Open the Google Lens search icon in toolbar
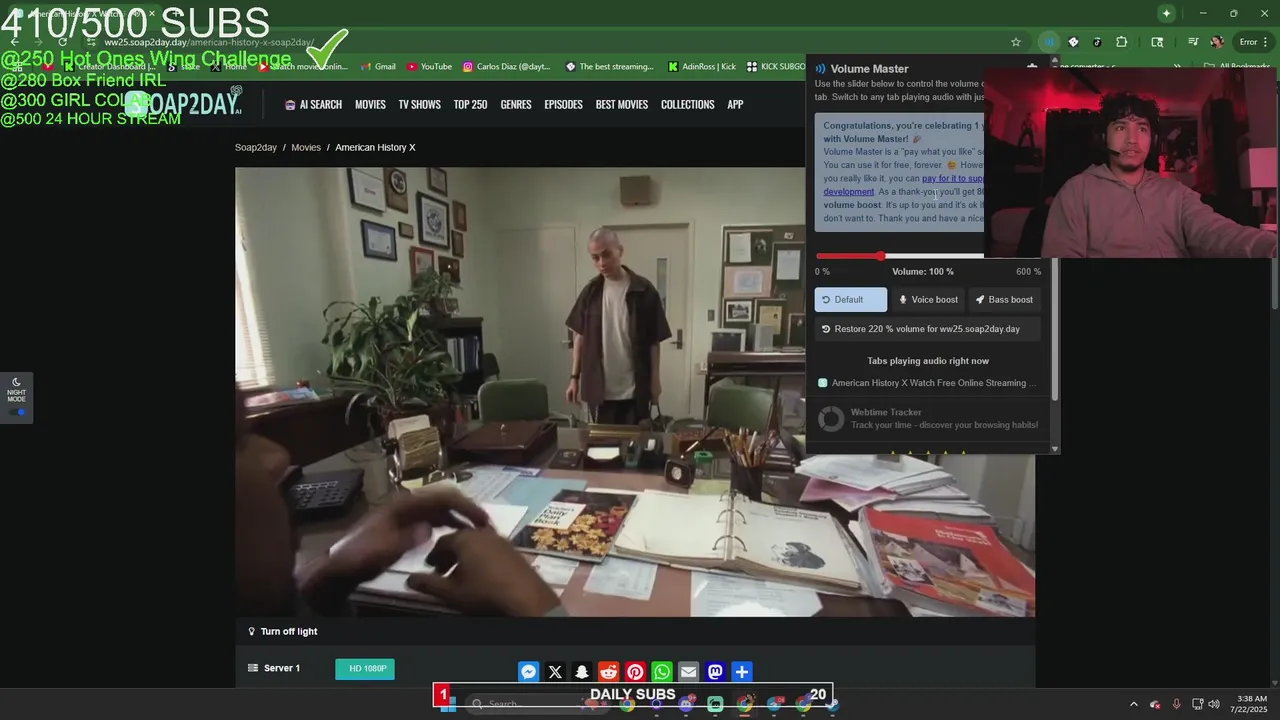The width and height of the screenshot is (1280, 720). click(1157, 42)
